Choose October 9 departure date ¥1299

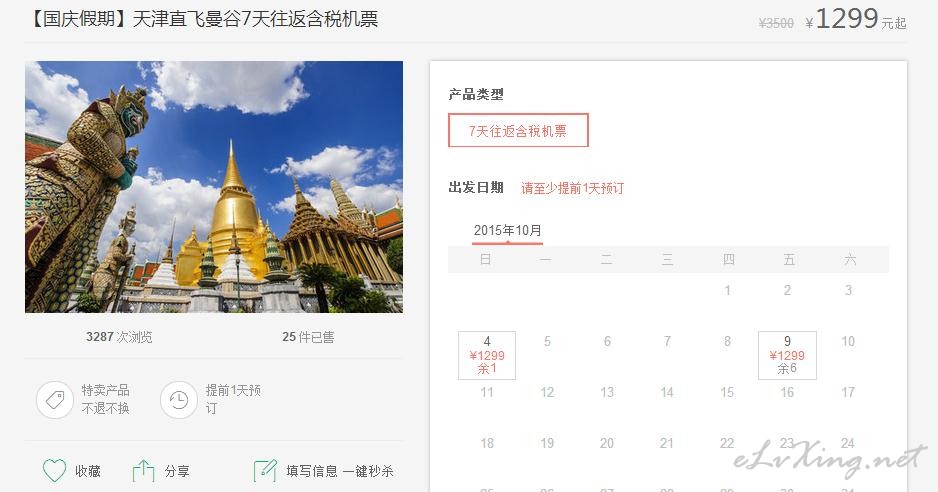pos(787,355)
